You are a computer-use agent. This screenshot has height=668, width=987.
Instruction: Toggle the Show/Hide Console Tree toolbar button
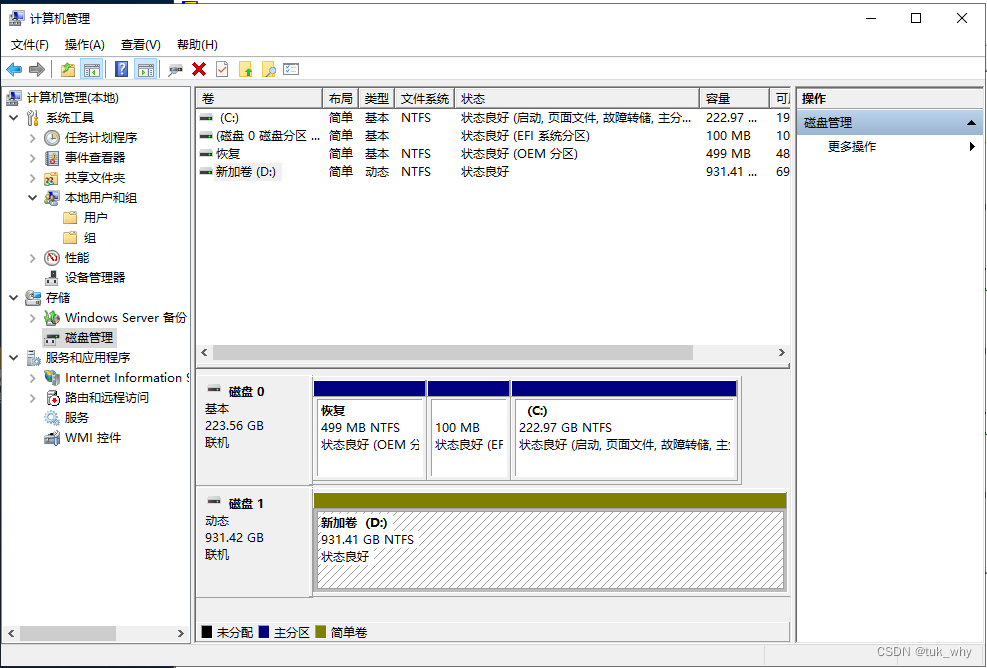click(92, 69)
